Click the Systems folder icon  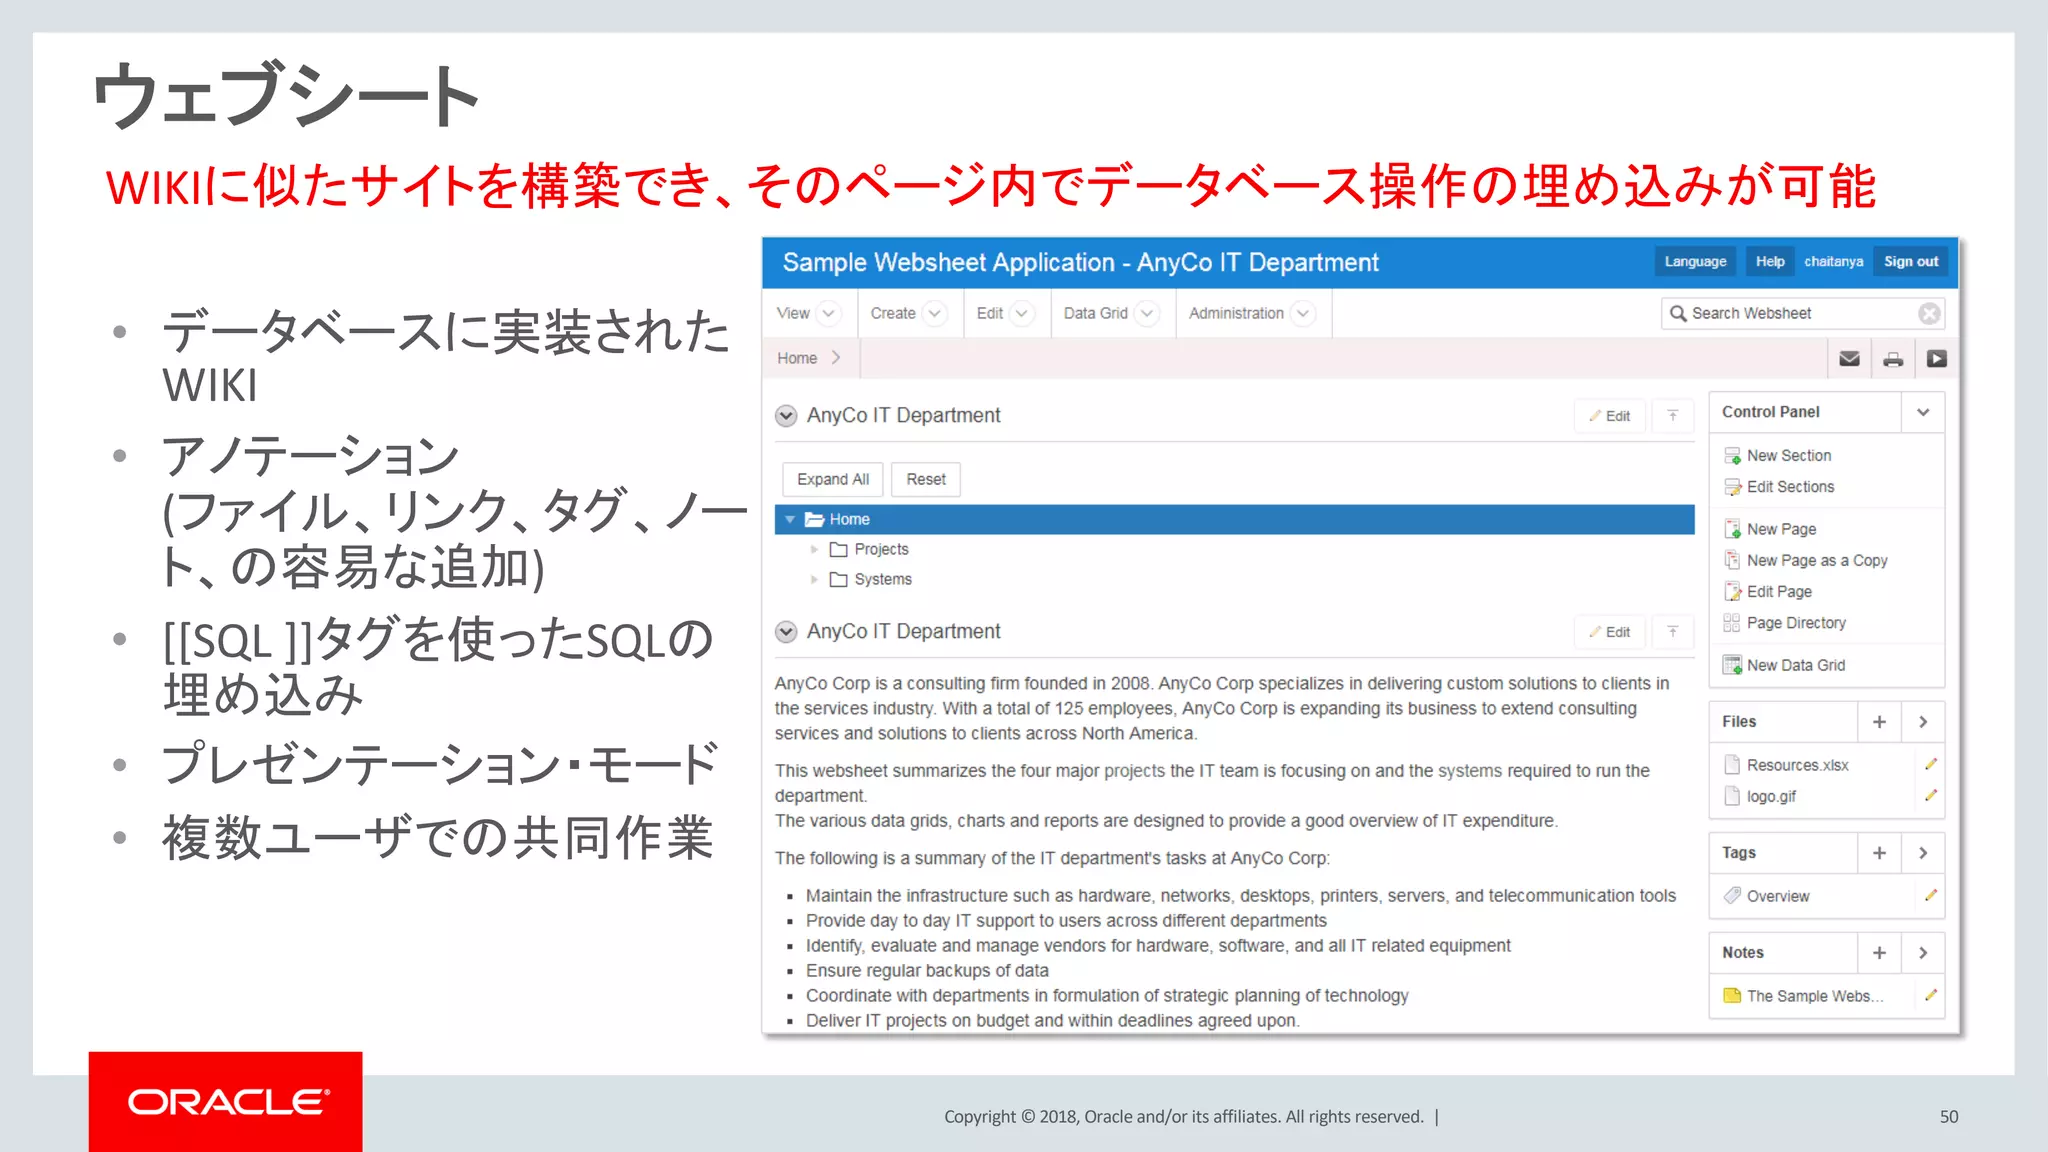click(839, 580)
